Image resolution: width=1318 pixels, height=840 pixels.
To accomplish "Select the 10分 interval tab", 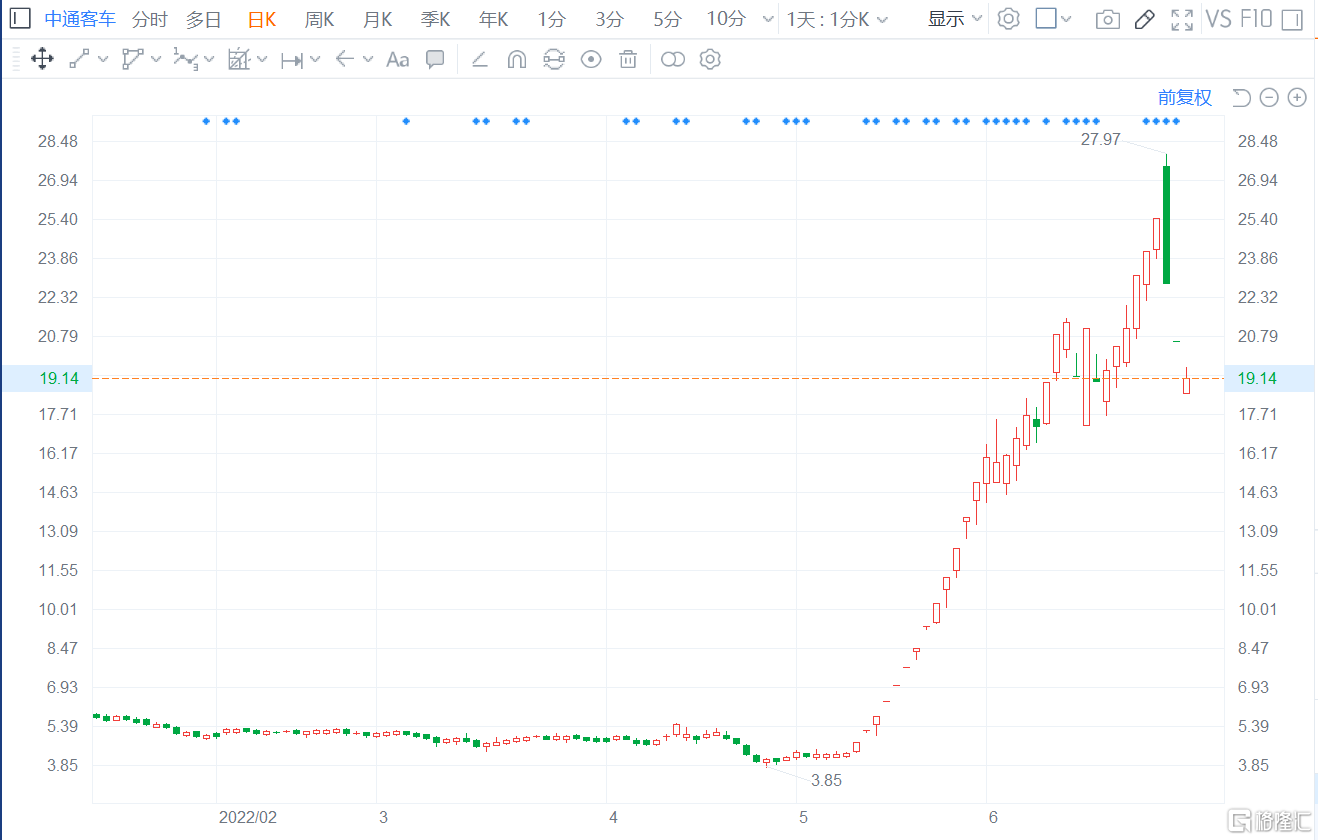I will click(x=726, y=19).
